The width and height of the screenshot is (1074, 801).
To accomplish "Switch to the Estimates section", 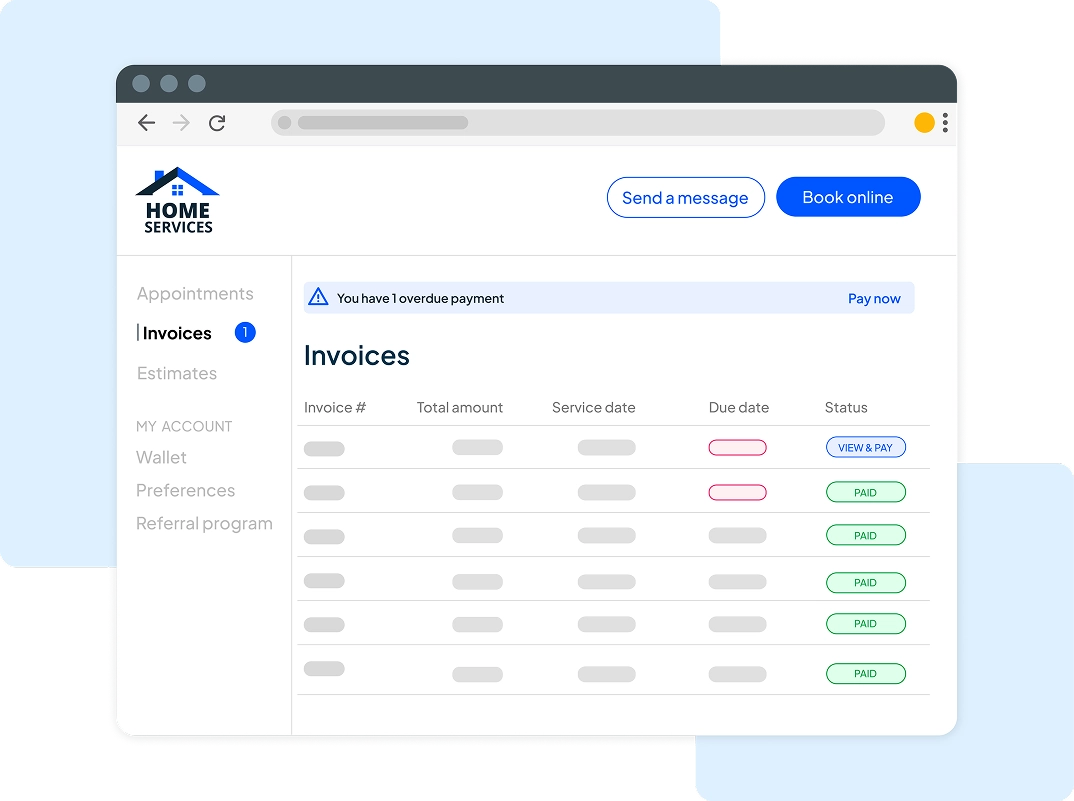I will pos(176,373).
